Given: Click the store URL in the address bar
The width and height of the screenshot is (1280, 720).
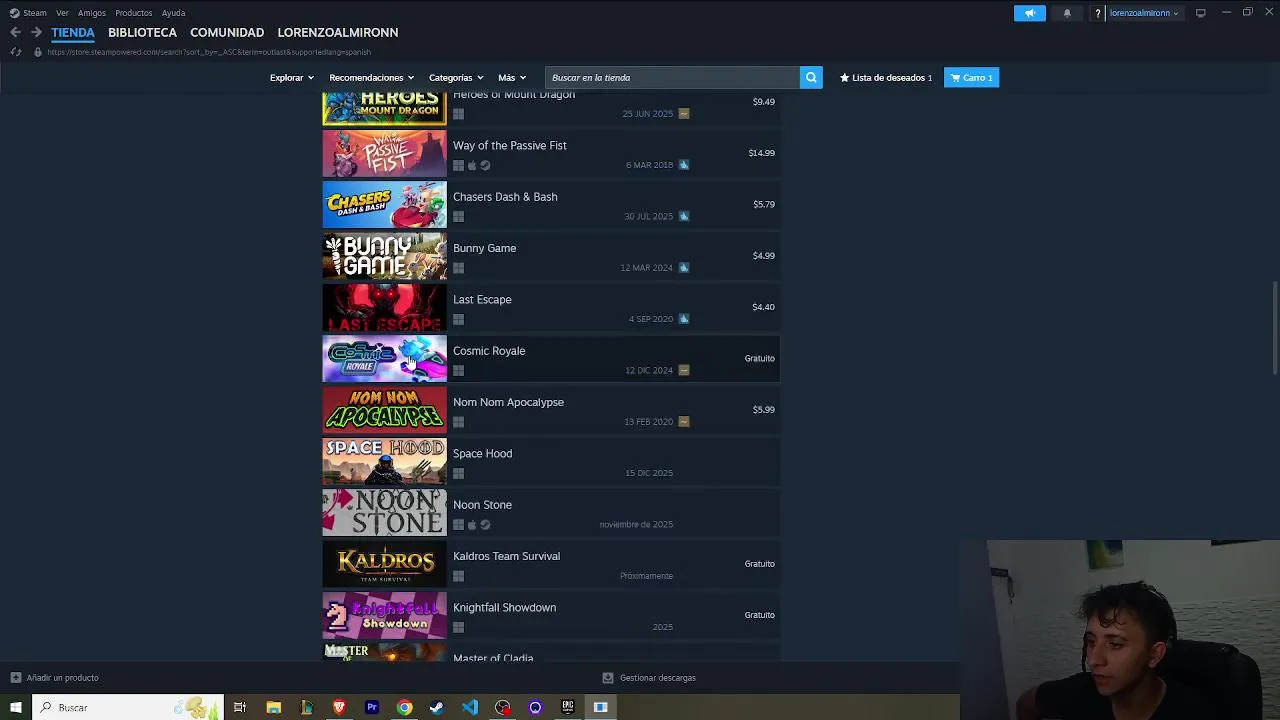Looking at the screenshot, I should (x=209, y=52).
